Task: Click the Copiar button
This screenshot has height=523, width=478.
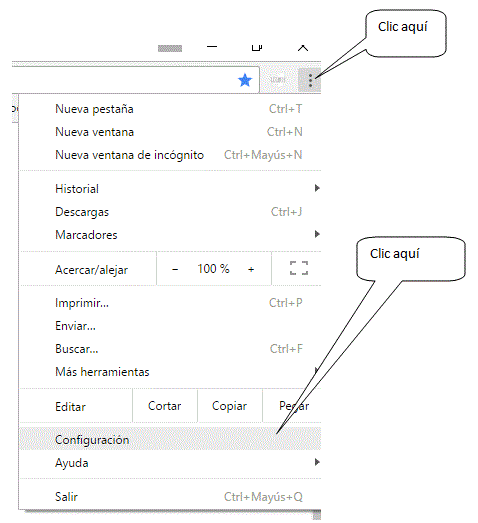Action: [229, 406]
